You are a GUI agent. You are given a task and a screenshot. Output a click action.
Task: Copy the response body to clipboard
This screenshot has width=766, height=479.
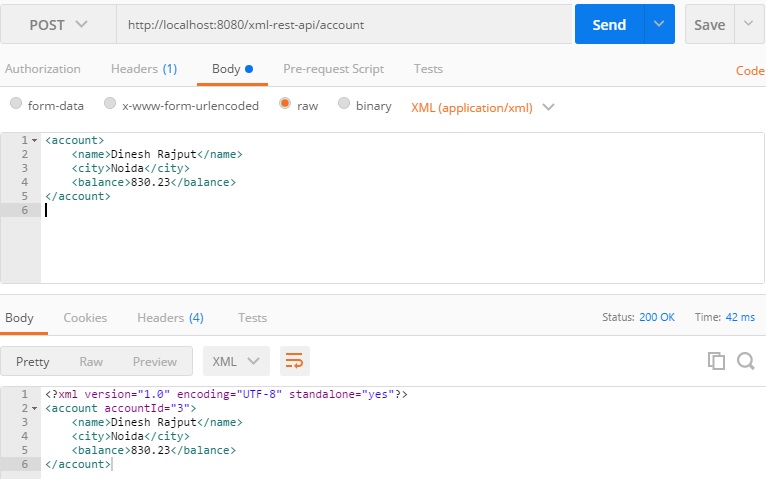point(716,361)
